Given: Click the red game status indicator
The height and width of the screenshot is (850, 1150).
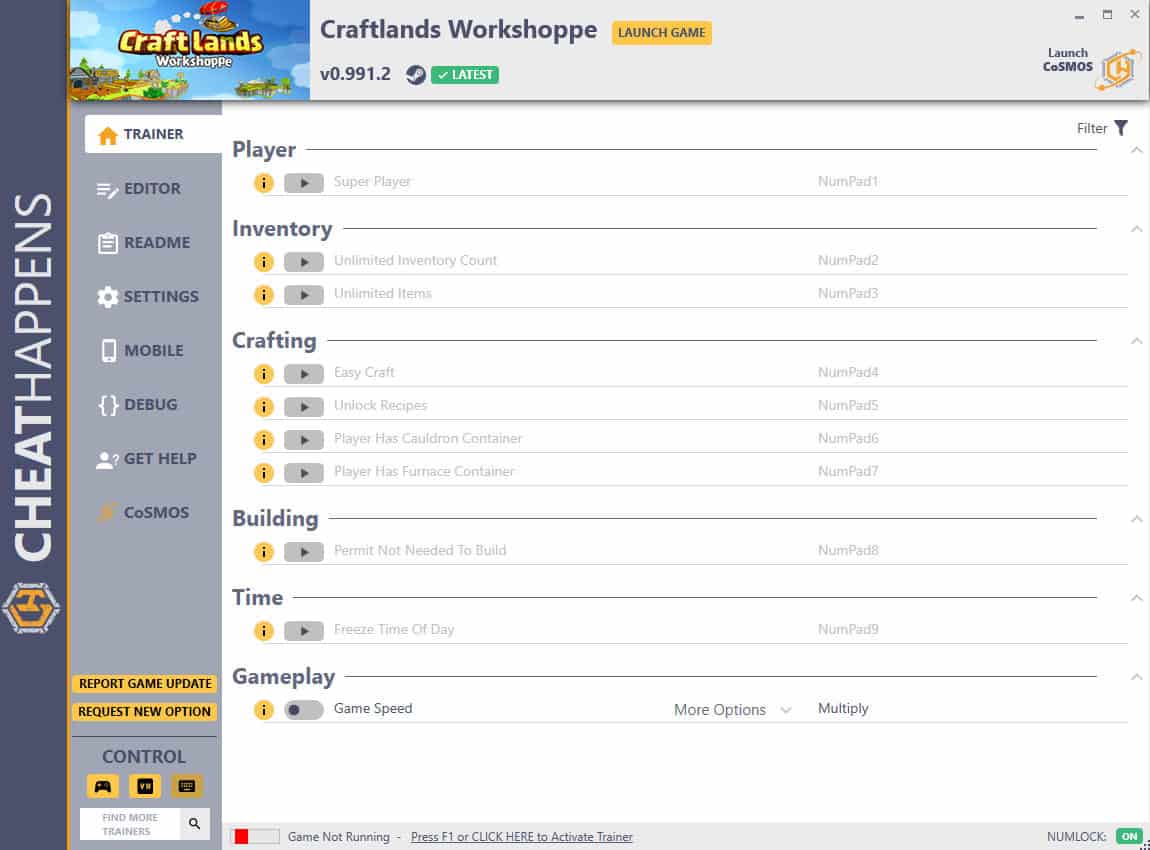Looking at the screenshot, I should [241, 837].
